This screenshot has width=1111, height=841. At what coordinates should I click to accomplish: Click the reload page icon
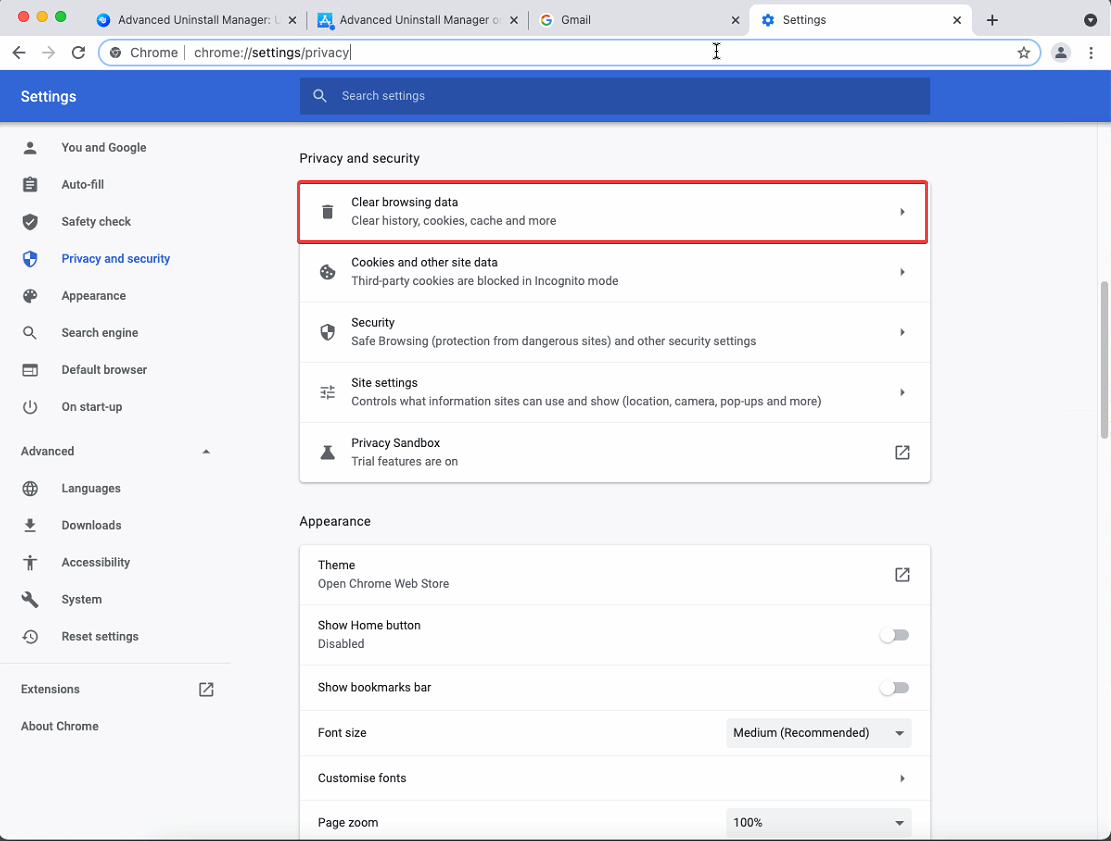click(78, 53)
